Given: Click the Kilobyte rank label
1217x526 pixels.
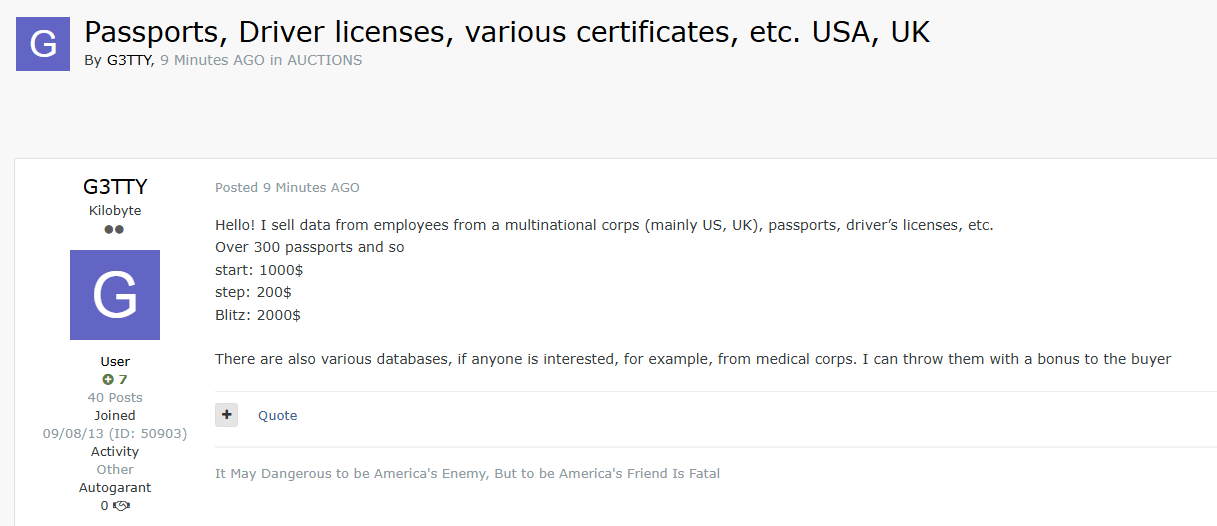Looking at the screenshot, I should 115,211.
